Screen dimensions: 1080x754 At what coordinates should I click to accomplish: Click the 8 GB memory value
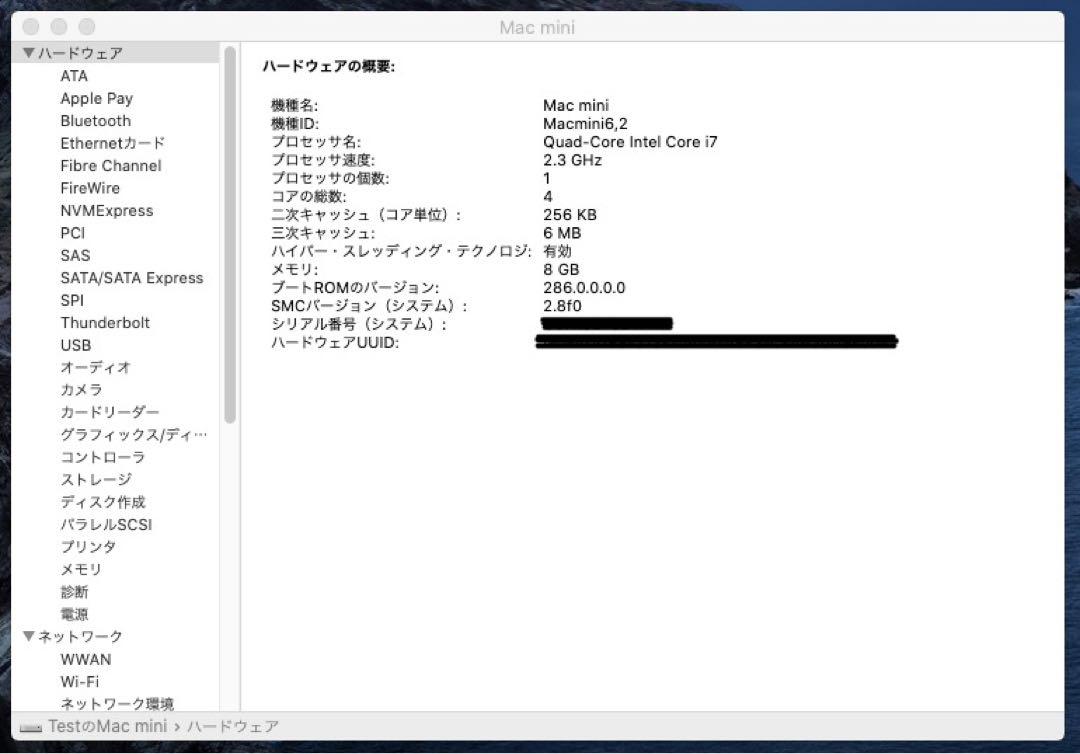(x=561, y=270)
